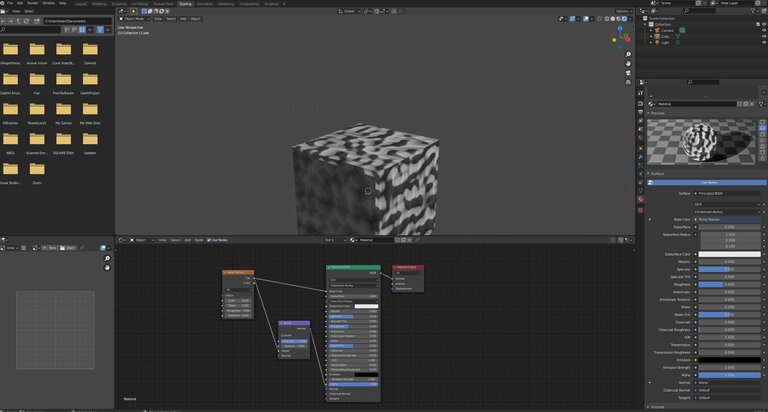This screenshot has height=412, width=768.
Task: Click the 3D cursor in the viewport
Action: pyautogui.click(x=368, y=190)
